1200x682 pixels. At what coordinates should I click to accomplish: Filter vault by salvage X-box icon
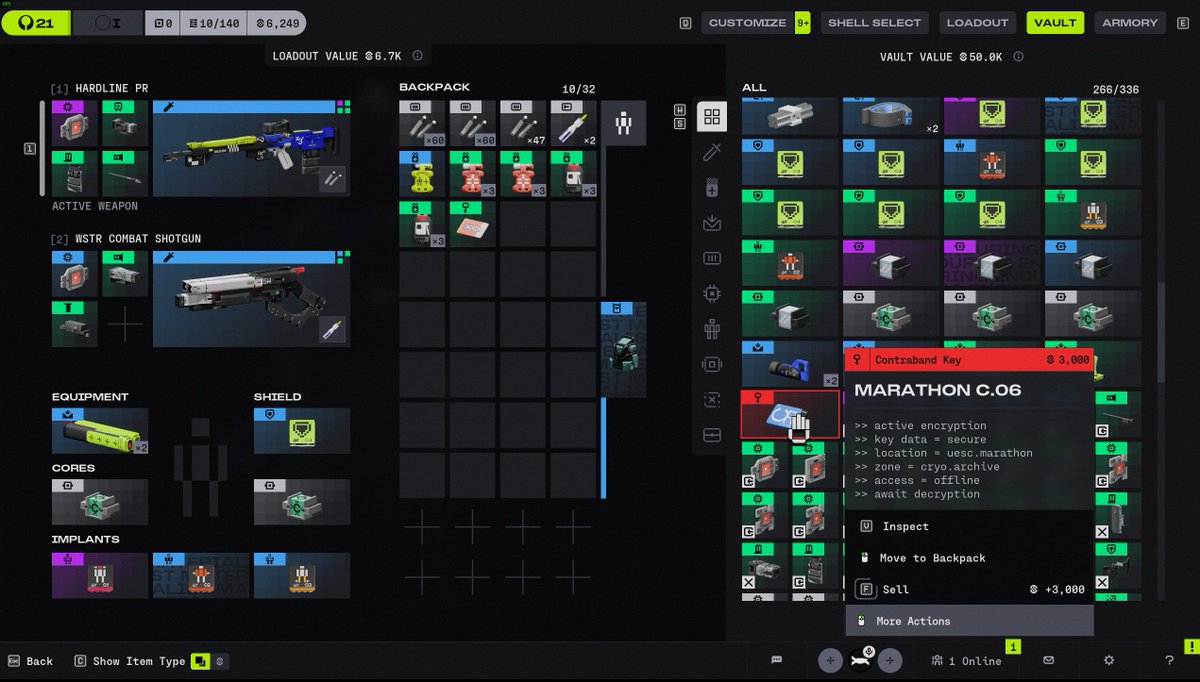tap(712, 400)
